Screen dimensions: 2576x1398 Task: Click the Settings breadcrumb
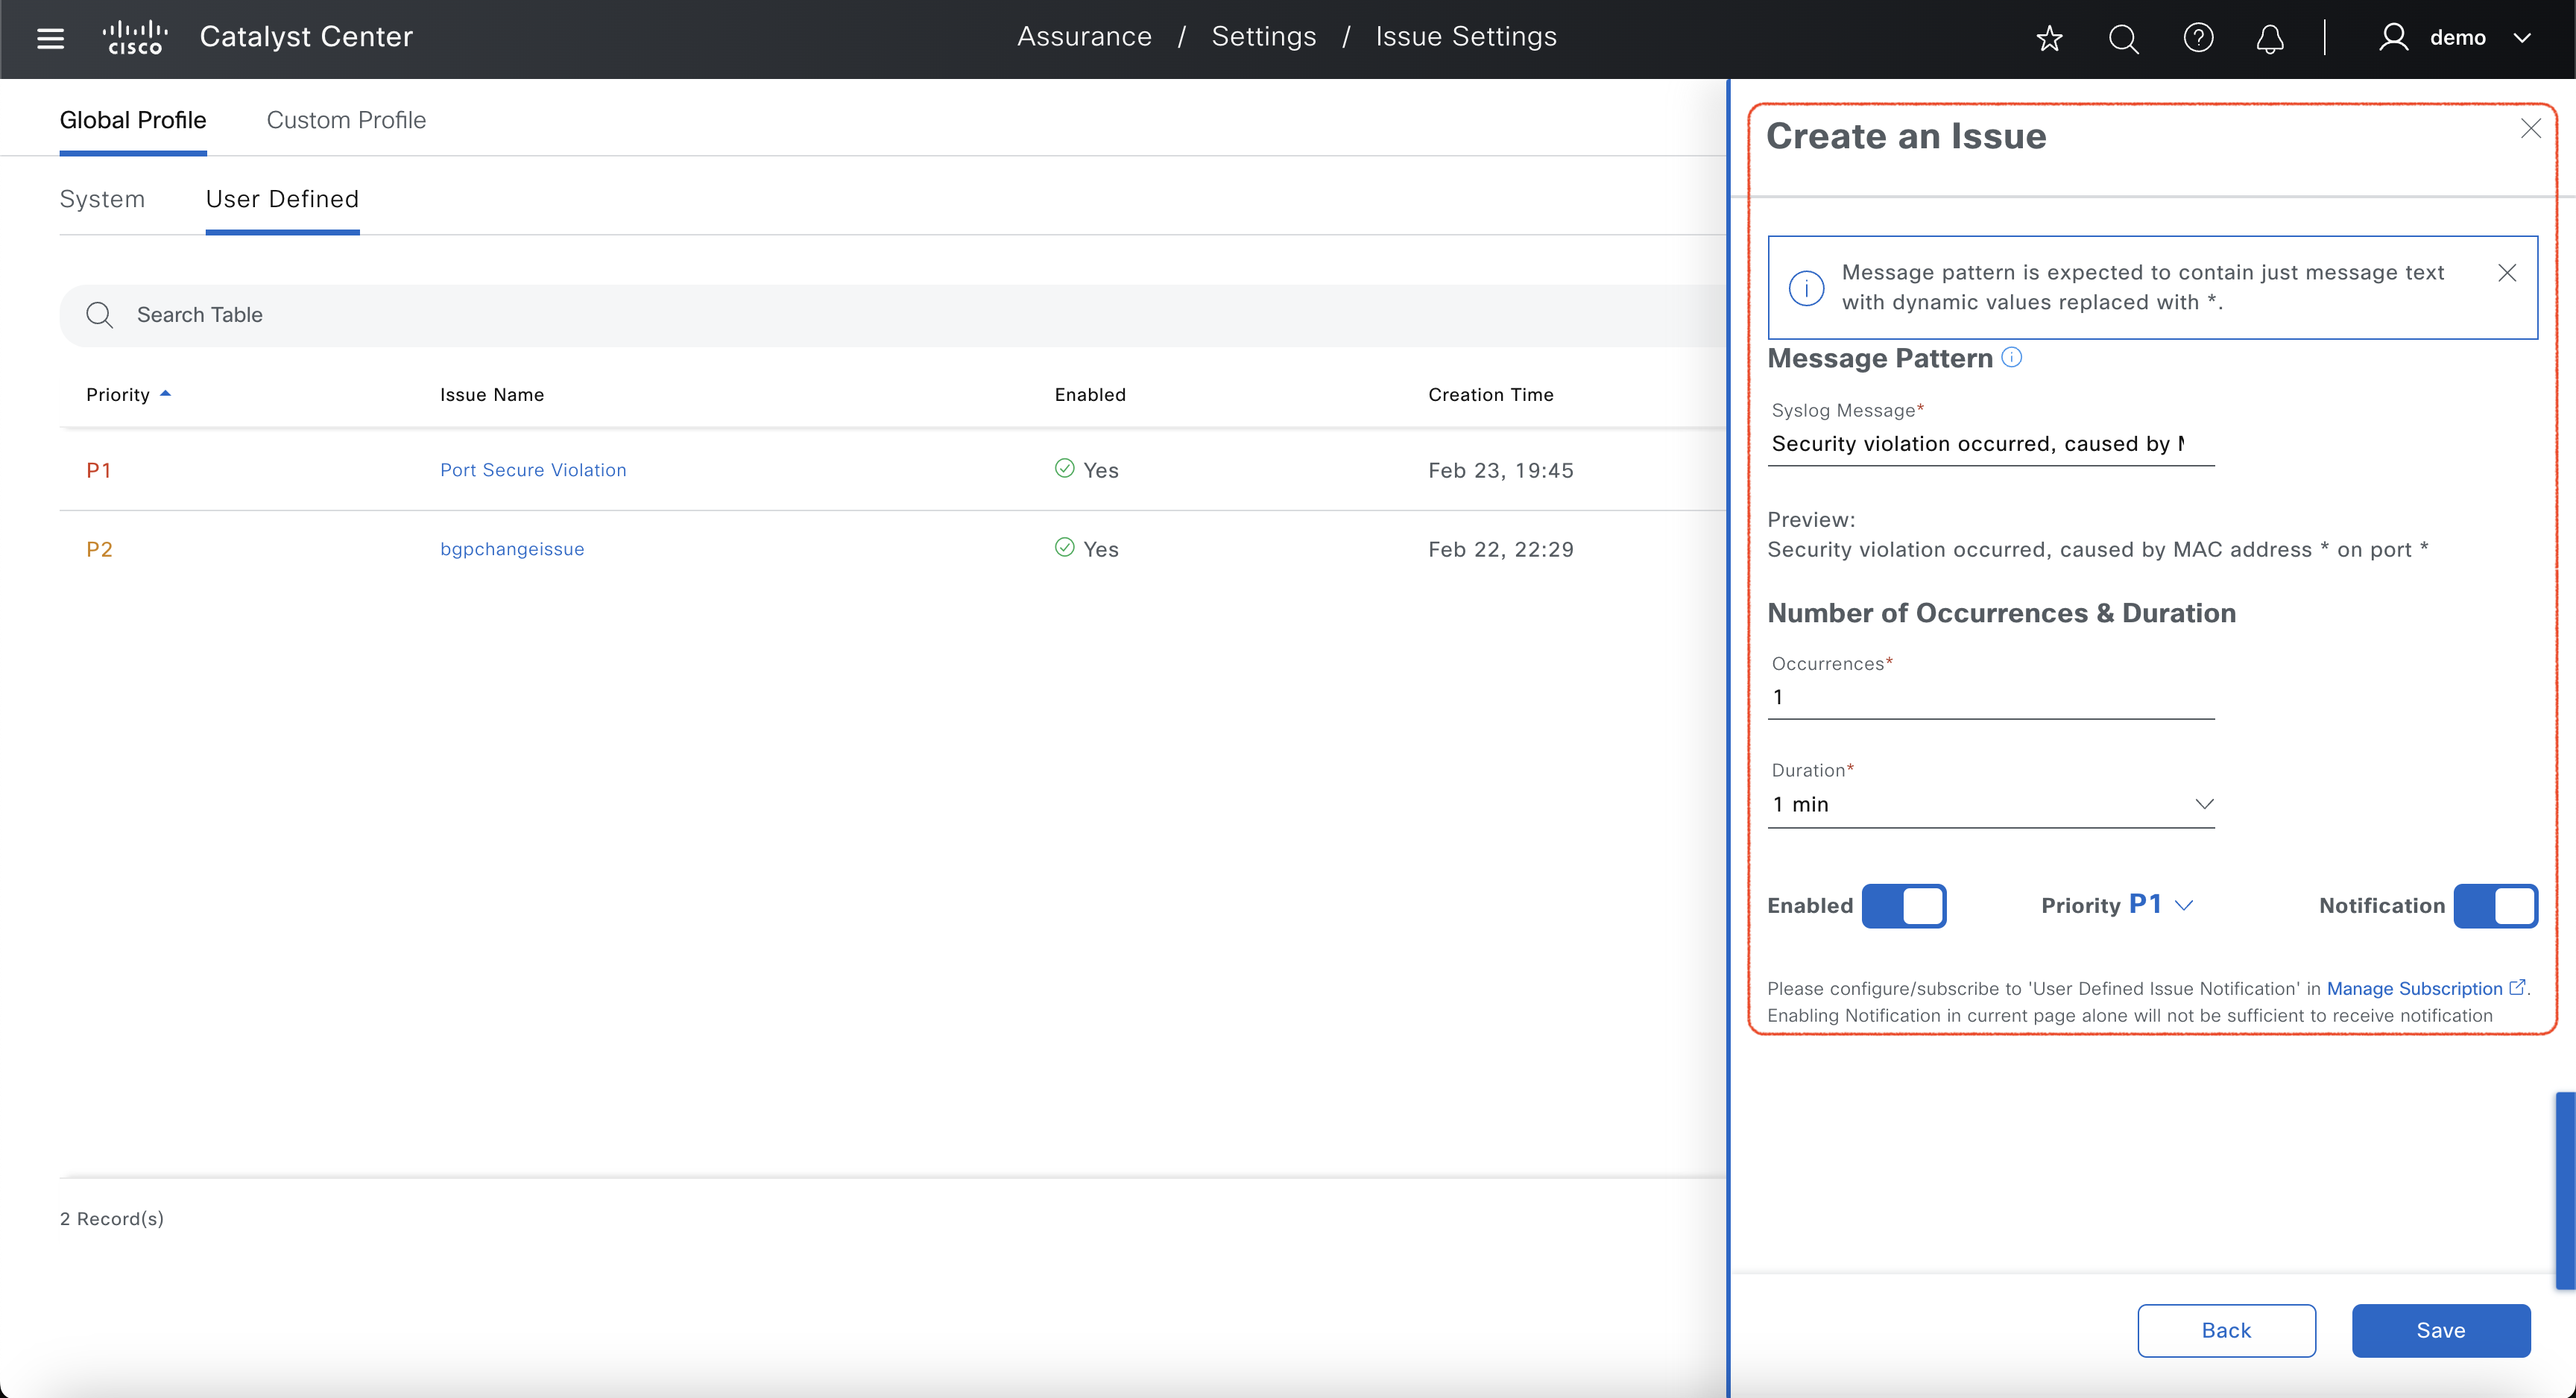click(1263, 37)
